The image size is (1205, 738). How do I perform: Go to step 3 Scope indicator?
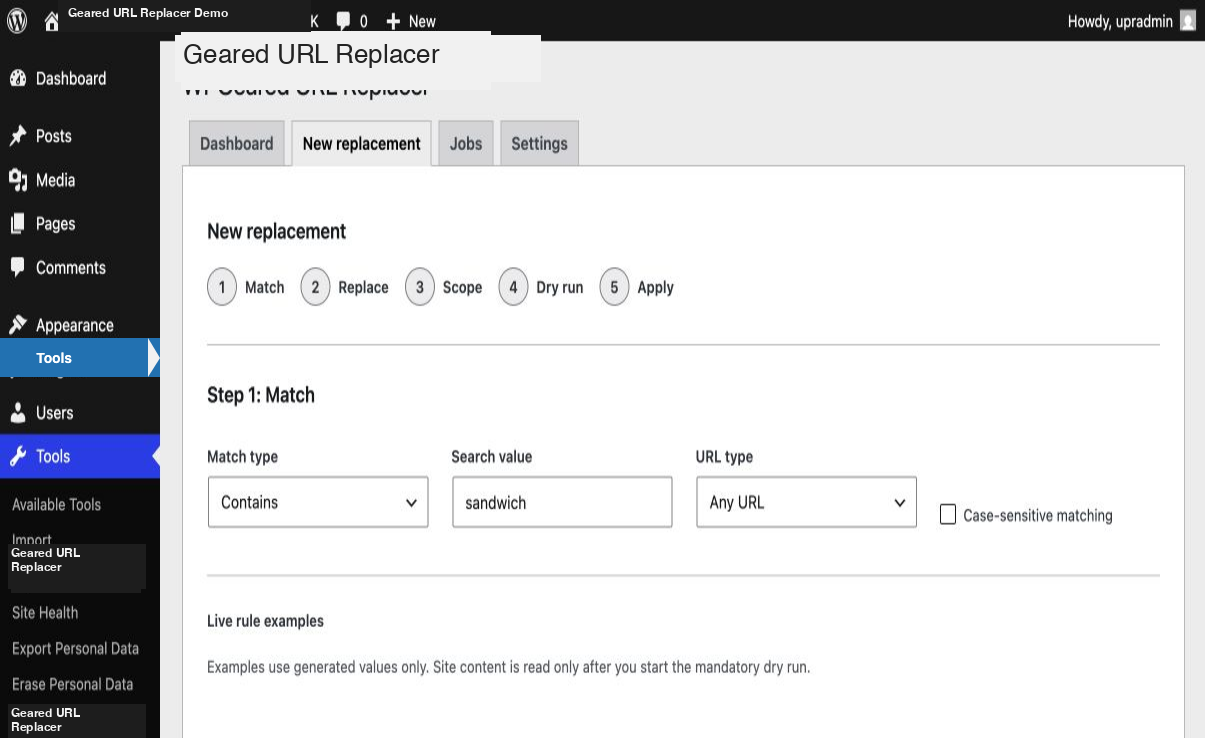click(x=443, y=287)
